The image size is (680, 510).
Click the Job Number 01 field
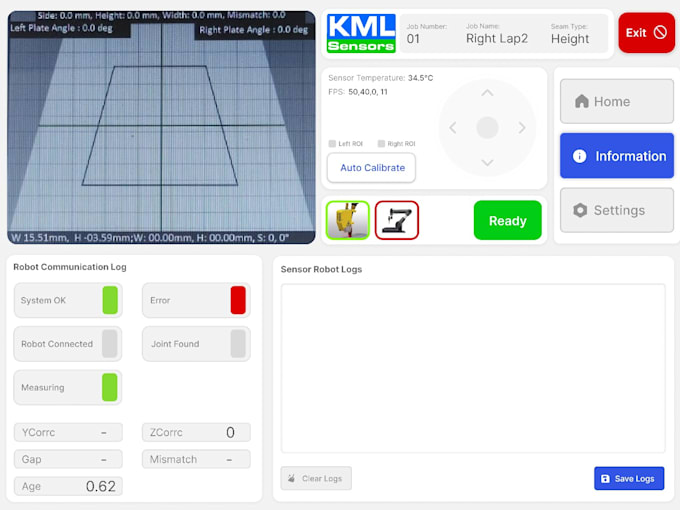click(426, 34)
